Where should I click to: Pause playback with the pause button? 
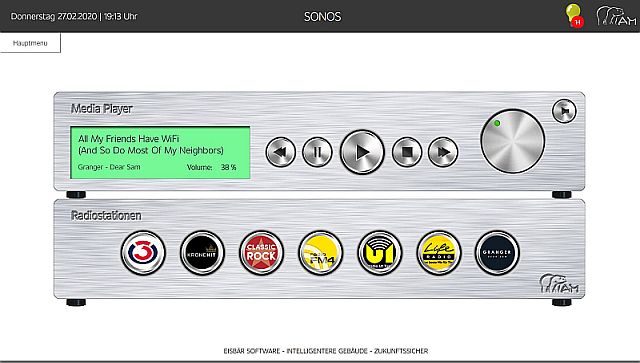[317, 152]
